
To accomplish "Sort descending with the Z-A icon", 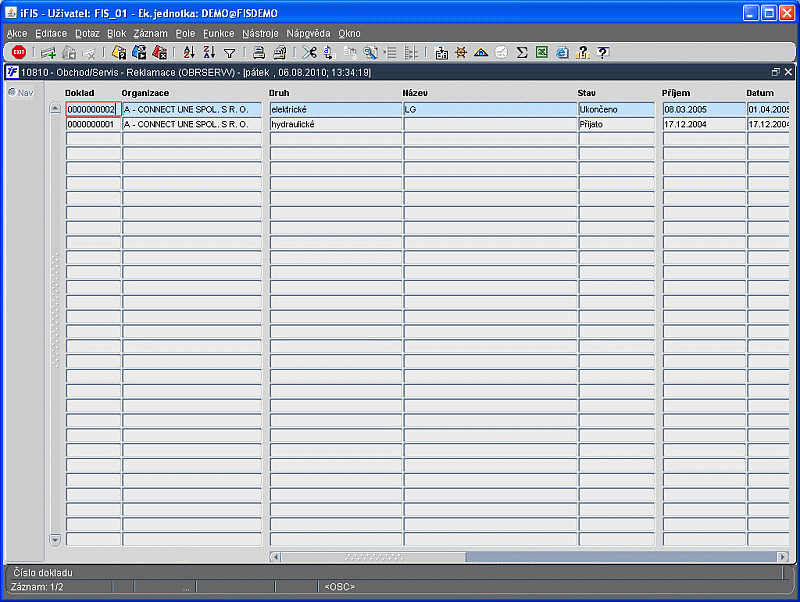I will pos(209,52).
